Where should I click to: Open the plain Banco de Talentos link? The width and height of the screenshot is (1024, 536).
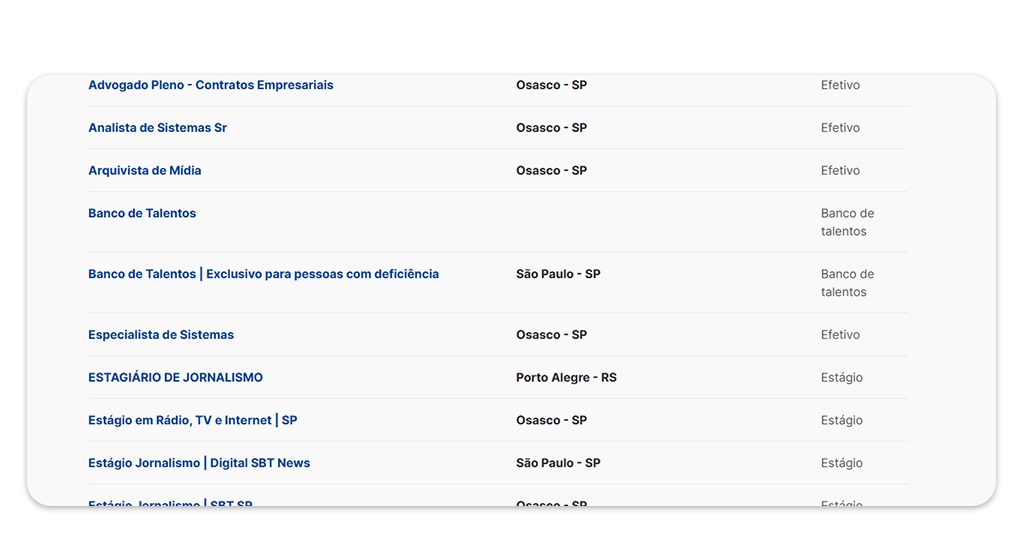[x=142, y=213]
